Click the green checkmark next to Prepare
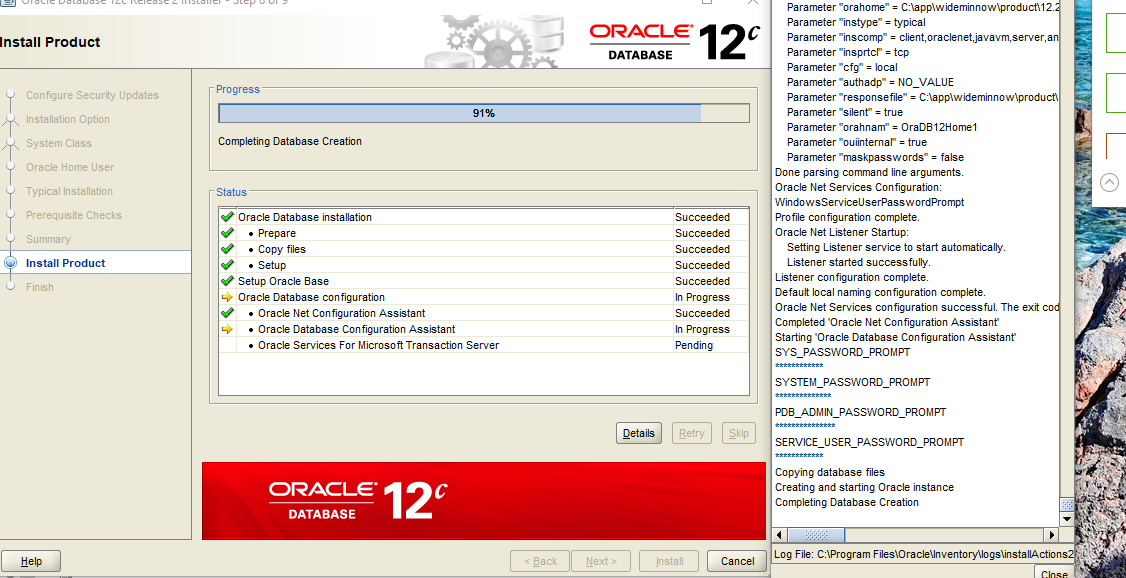The height and width of the screenshot is (578, 1126). [x=227, y=233]
